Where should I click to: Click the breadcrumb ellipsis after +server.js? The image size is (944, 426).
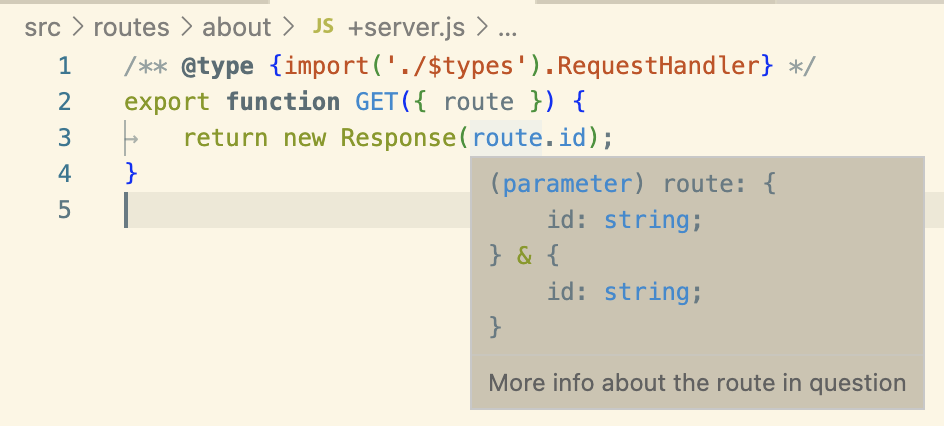coord(508,30)
